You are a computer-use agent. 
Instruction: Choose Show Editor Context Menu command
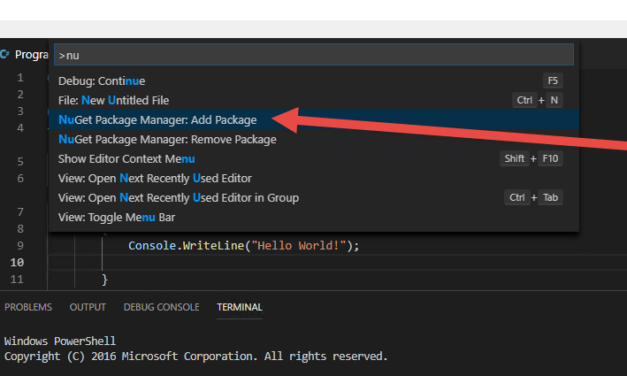point(314,159)
